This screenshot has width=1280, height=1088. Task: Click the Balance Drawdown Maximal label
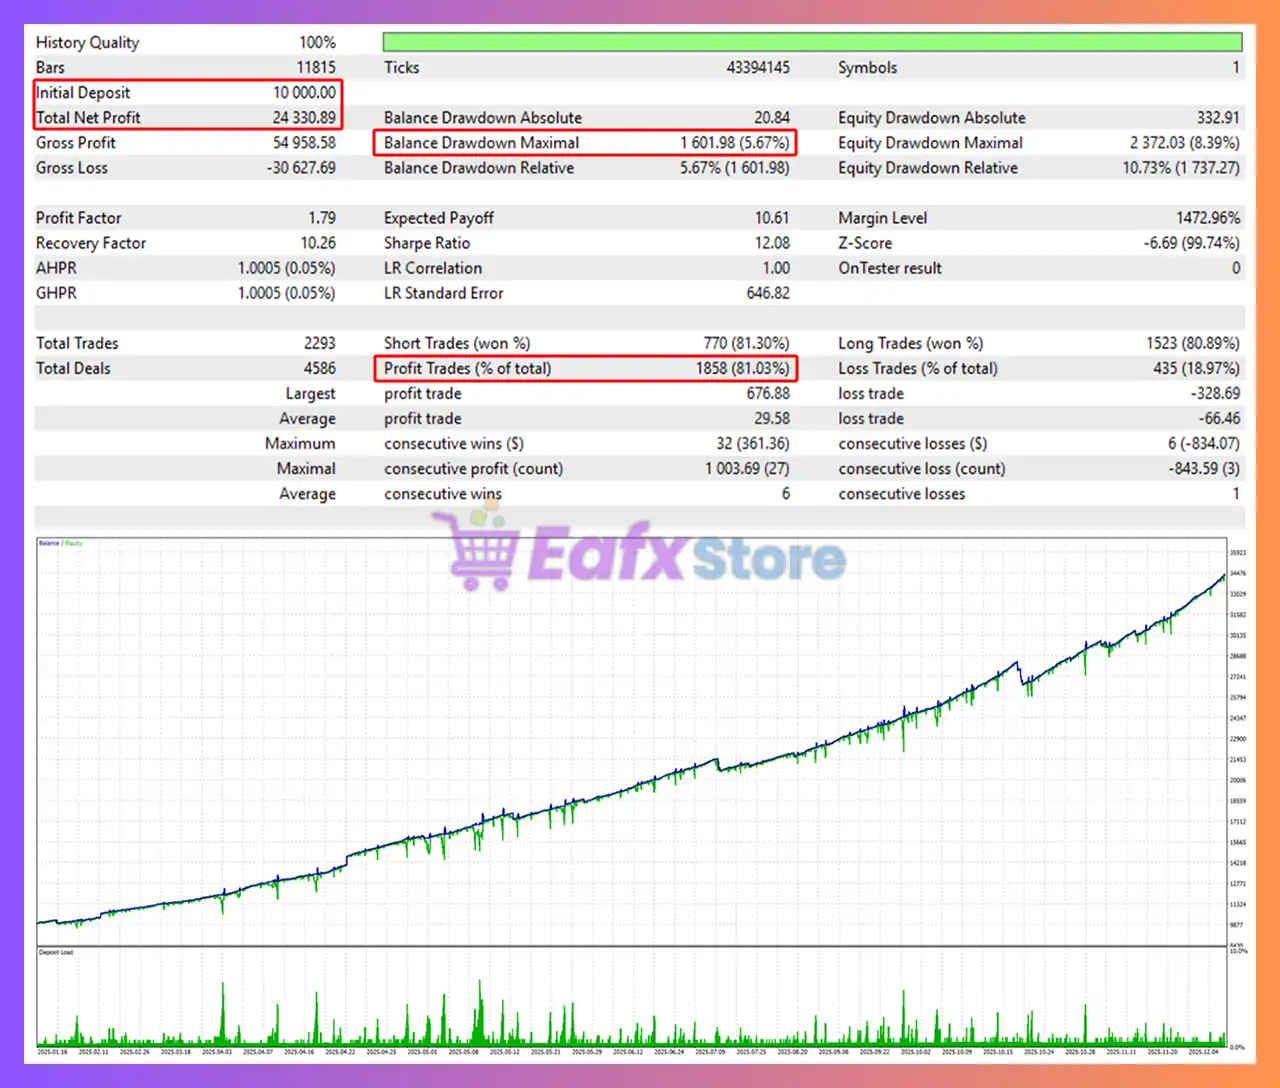click(x=481, y=143)
